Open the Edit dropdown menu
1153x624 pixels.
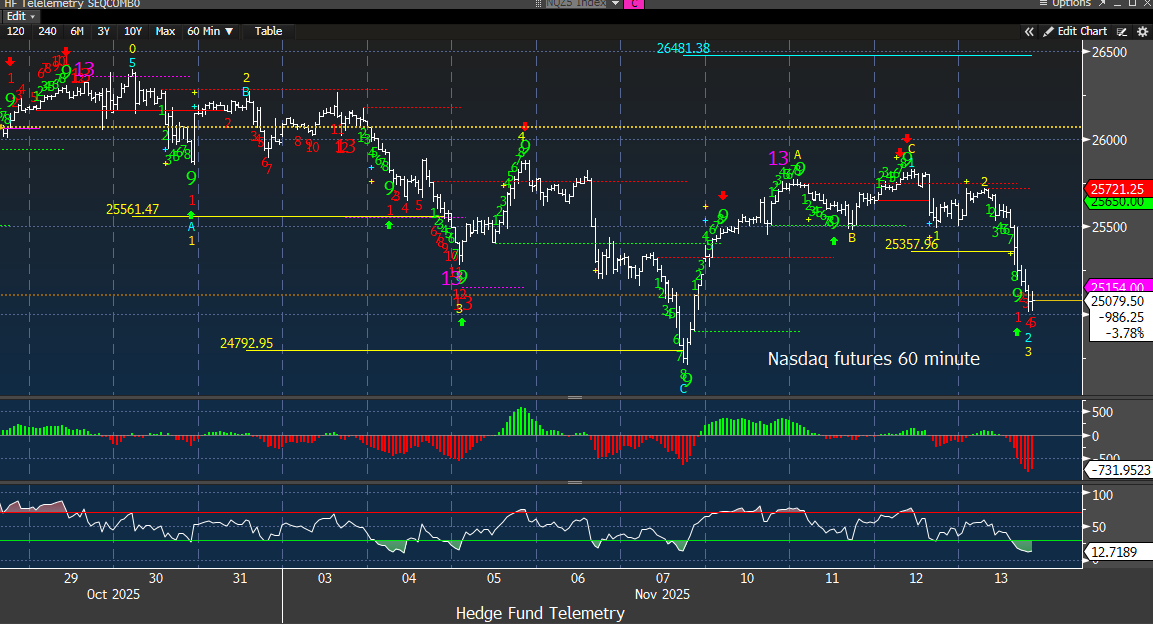click(x=21, y=17)
